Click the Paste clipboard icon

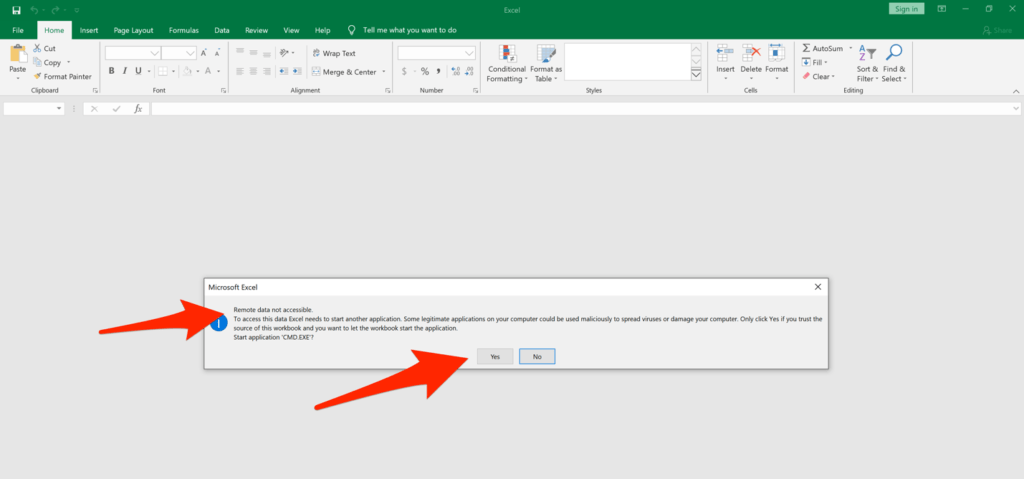point(18,54)
